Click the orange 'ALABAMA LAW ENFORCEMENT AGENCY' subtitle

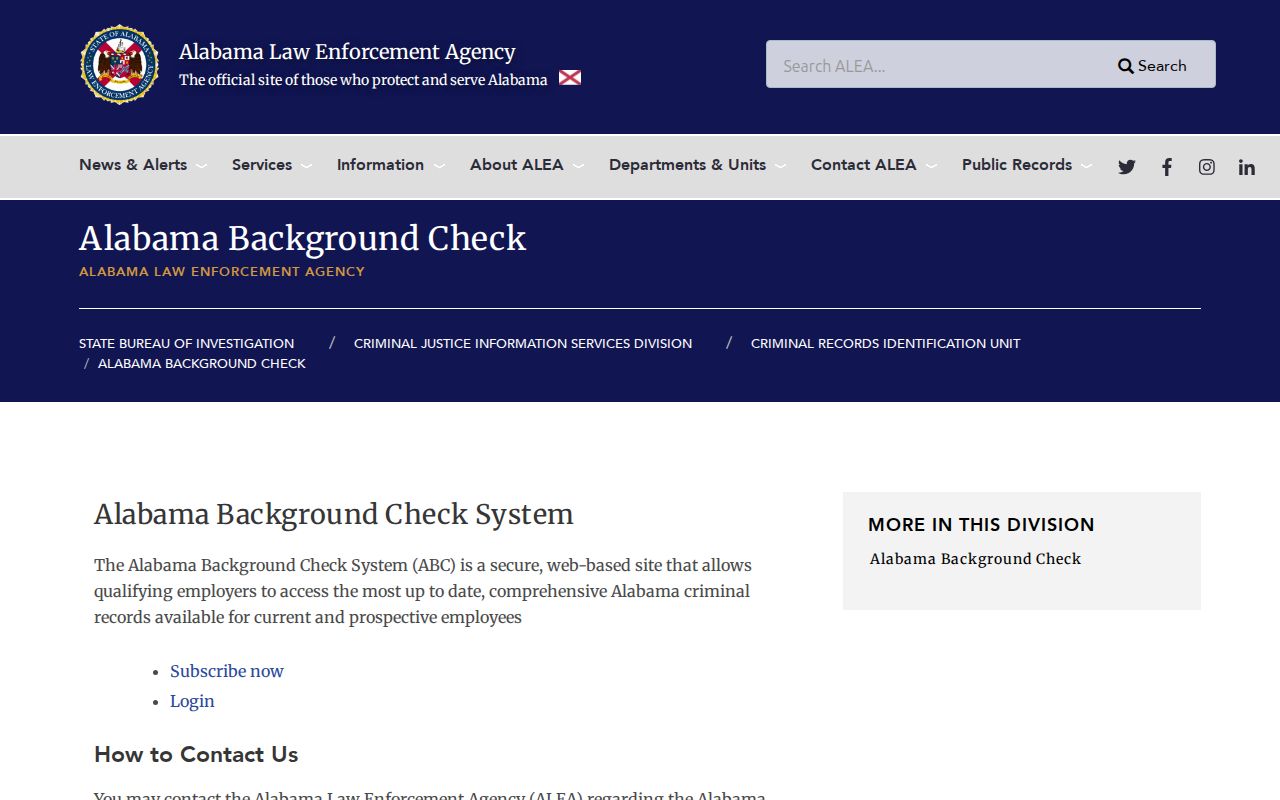coord(222,271)
